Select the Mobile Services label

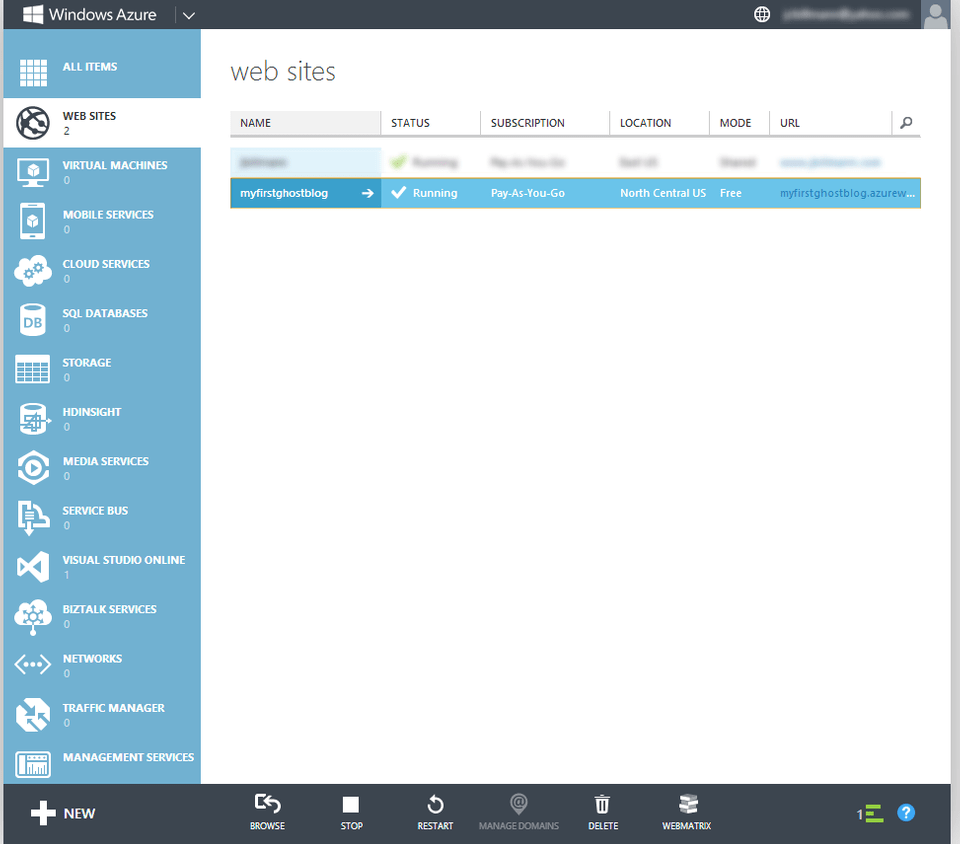pos(108,215)
